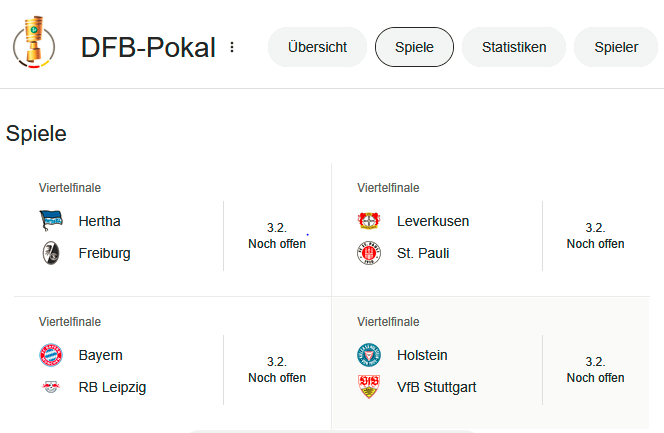Click the Leverkusen club crest
This screenshot has width=664, height=433.
click(369, 221)
